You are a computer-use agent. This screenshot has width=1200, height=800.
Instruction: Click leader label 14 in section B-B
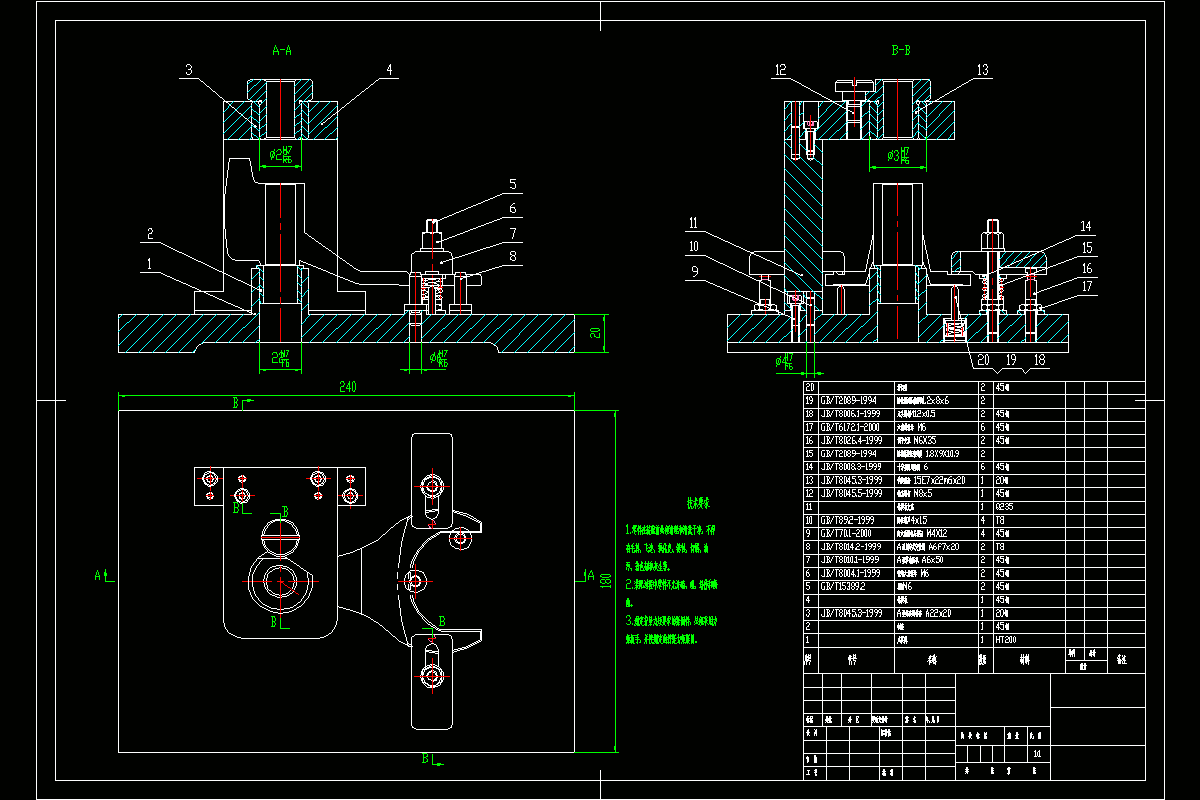pyautogui.click(x=1086, y=226)
